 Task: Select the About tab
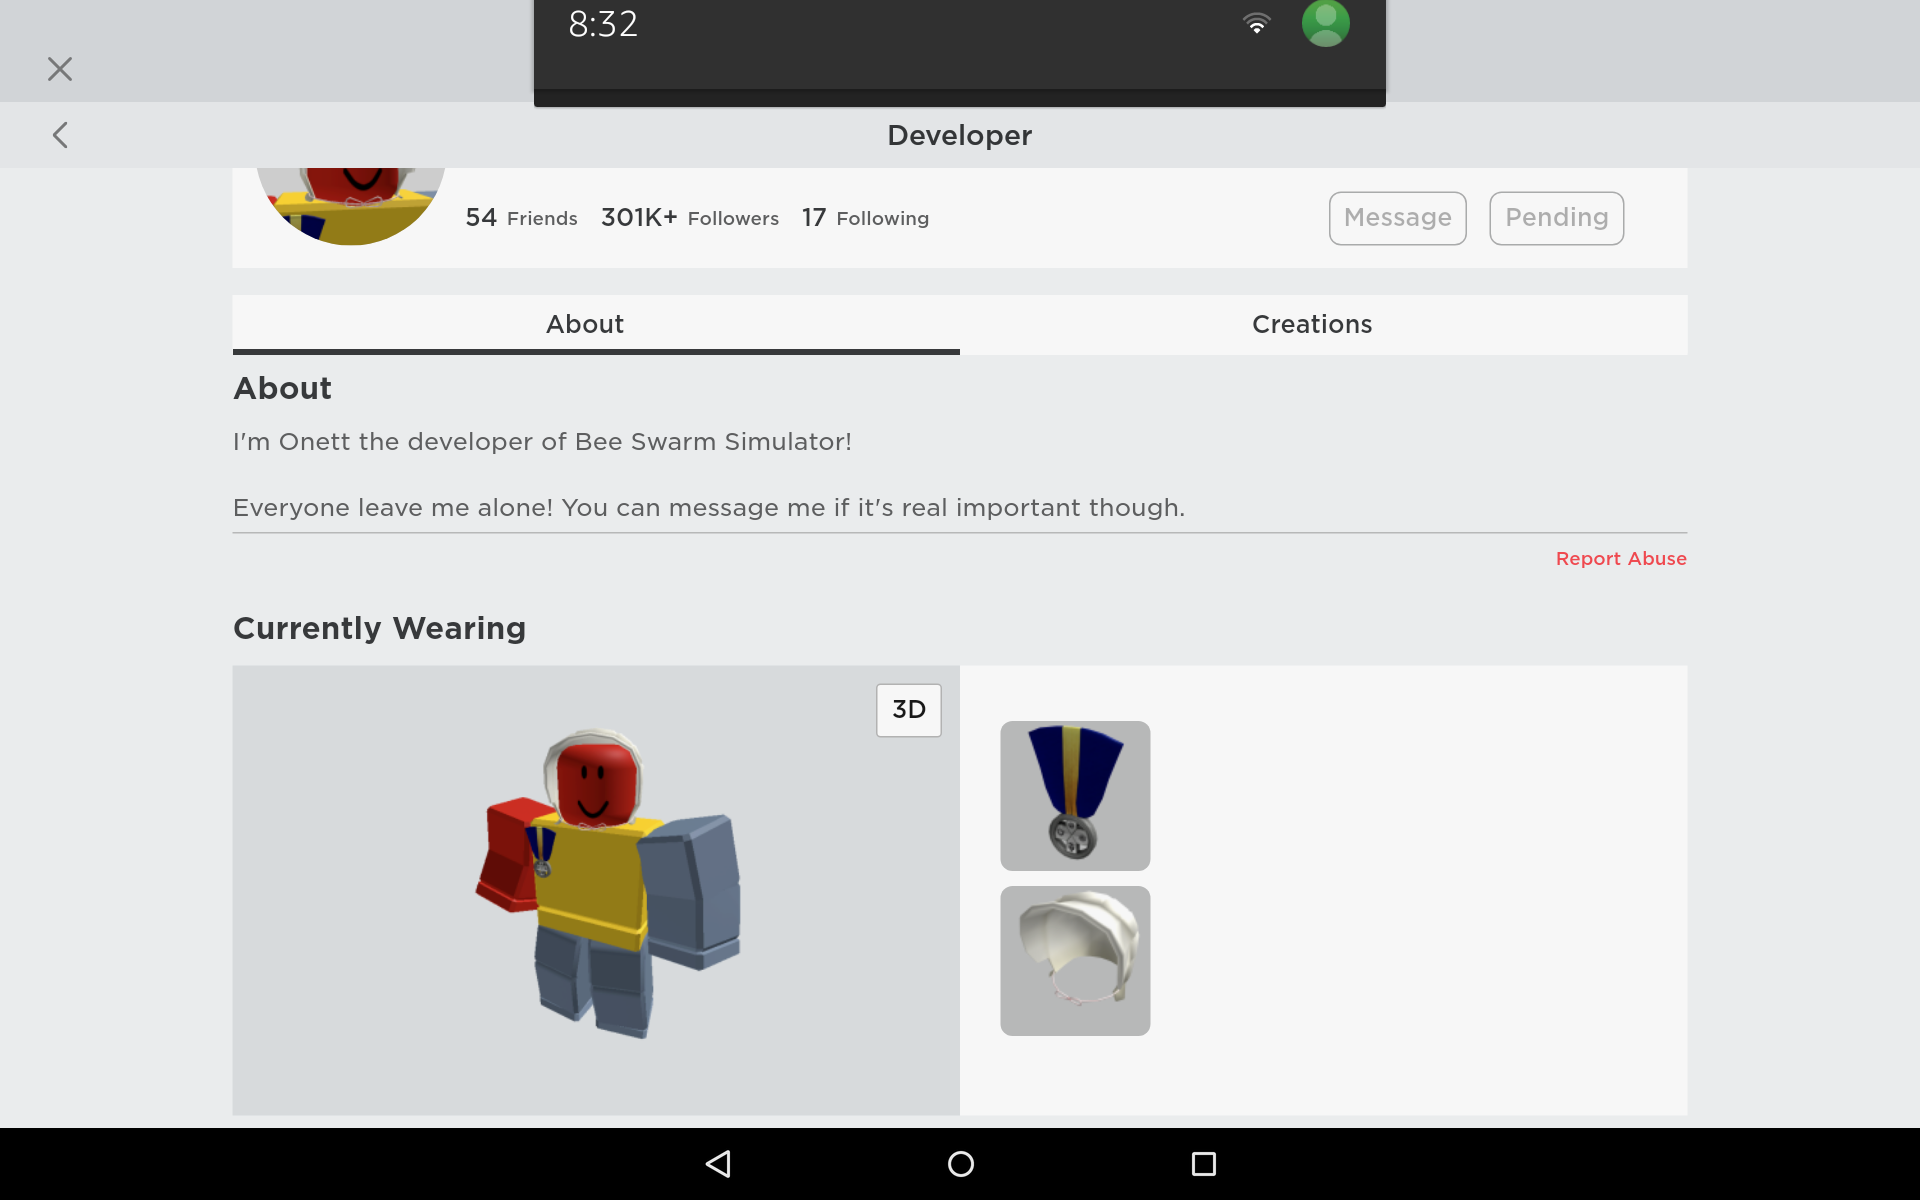[585, 324]
